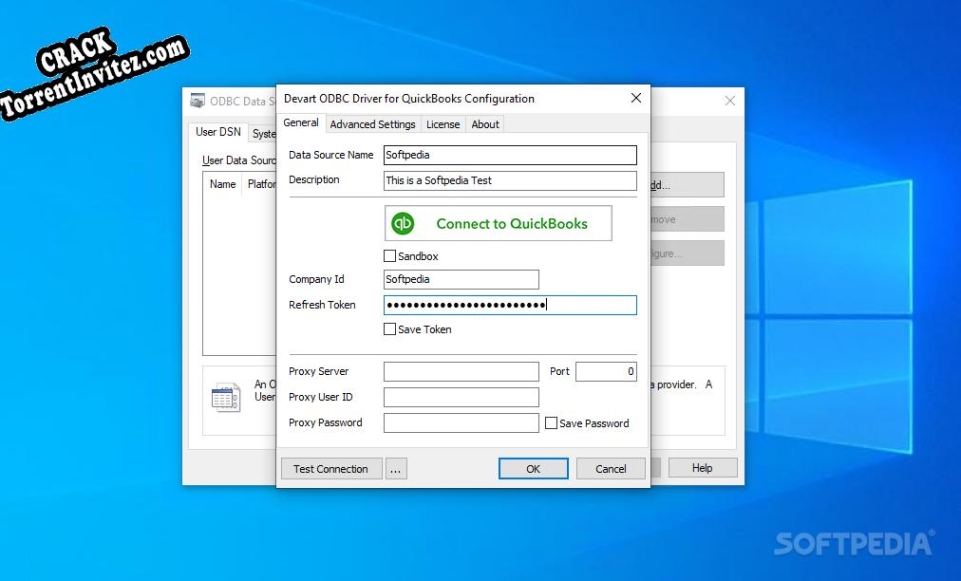Click inside the Refresh Token field

point(510,305)
